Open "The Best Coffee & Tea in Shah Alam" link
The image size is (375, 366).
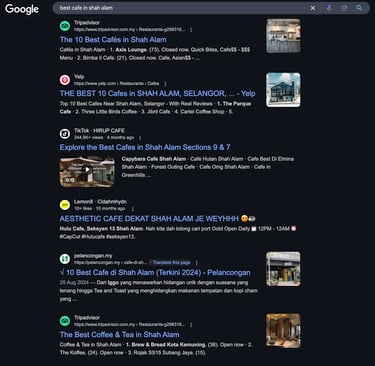coord(120,335)
